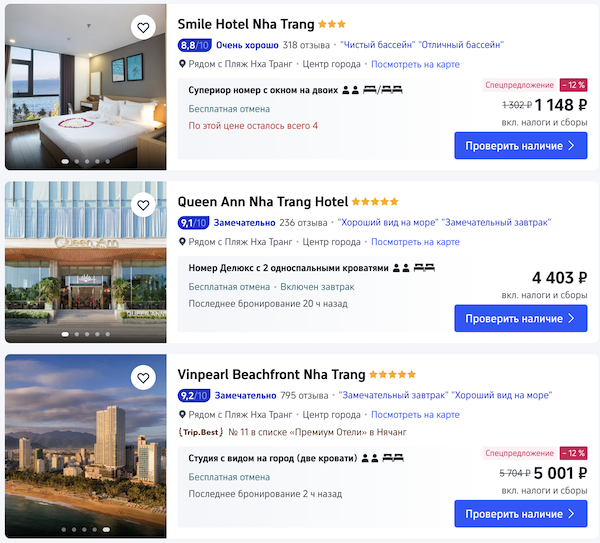Screen dimensions: 600x543
Task: Save Vinpearl Beachfront using heart icon
Action: click(143, 378)
